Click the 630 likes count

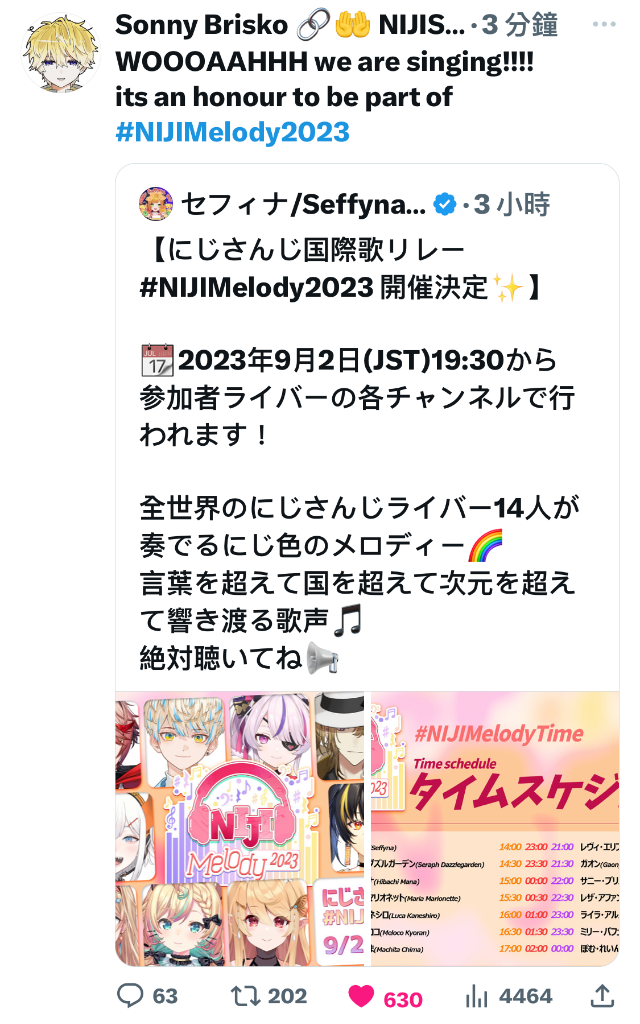[403, 1000]
